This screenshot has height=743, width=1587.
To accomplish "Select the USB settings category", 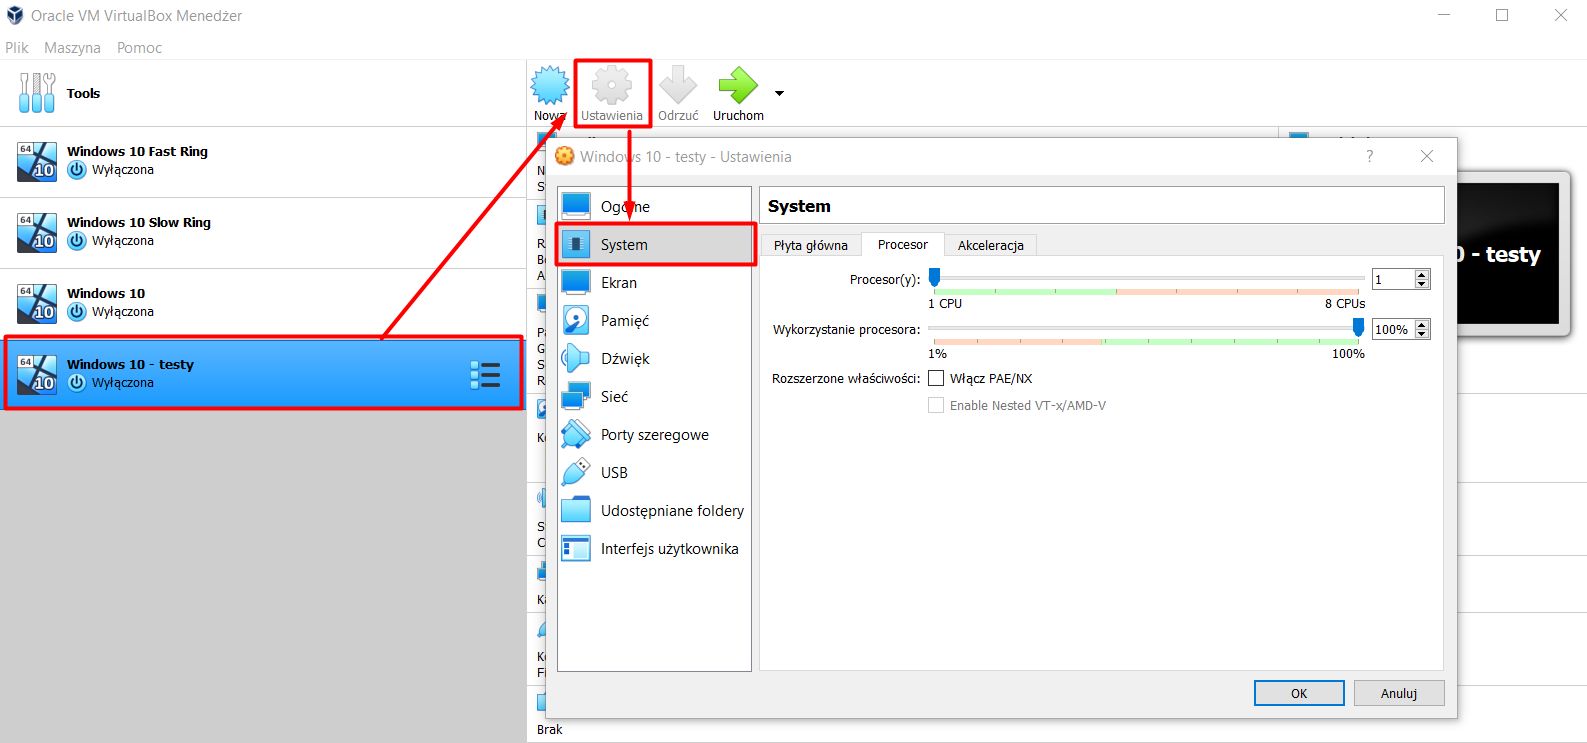I will 654,472.
